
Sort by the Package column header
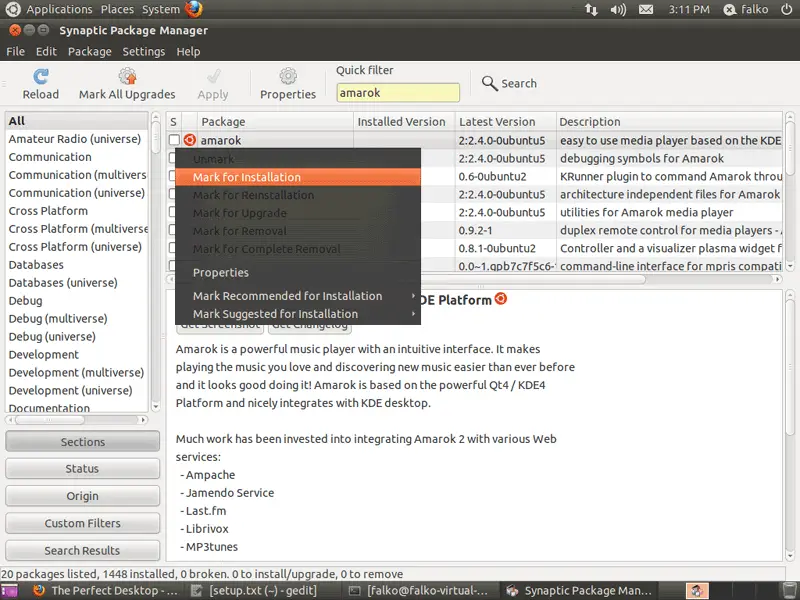[x=275, y=122]
